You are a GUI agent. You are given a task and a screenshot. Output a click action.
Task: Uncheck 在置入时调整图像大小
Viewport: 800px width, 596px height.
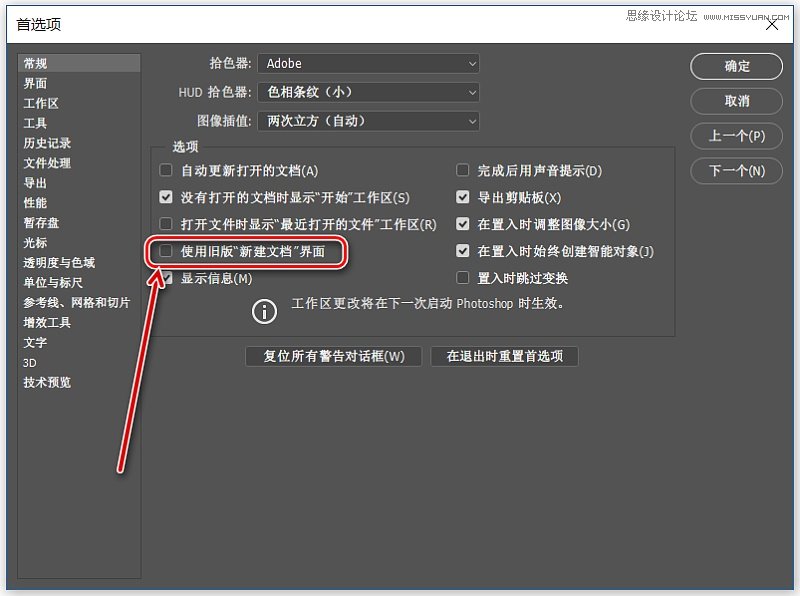click(463, 224)
